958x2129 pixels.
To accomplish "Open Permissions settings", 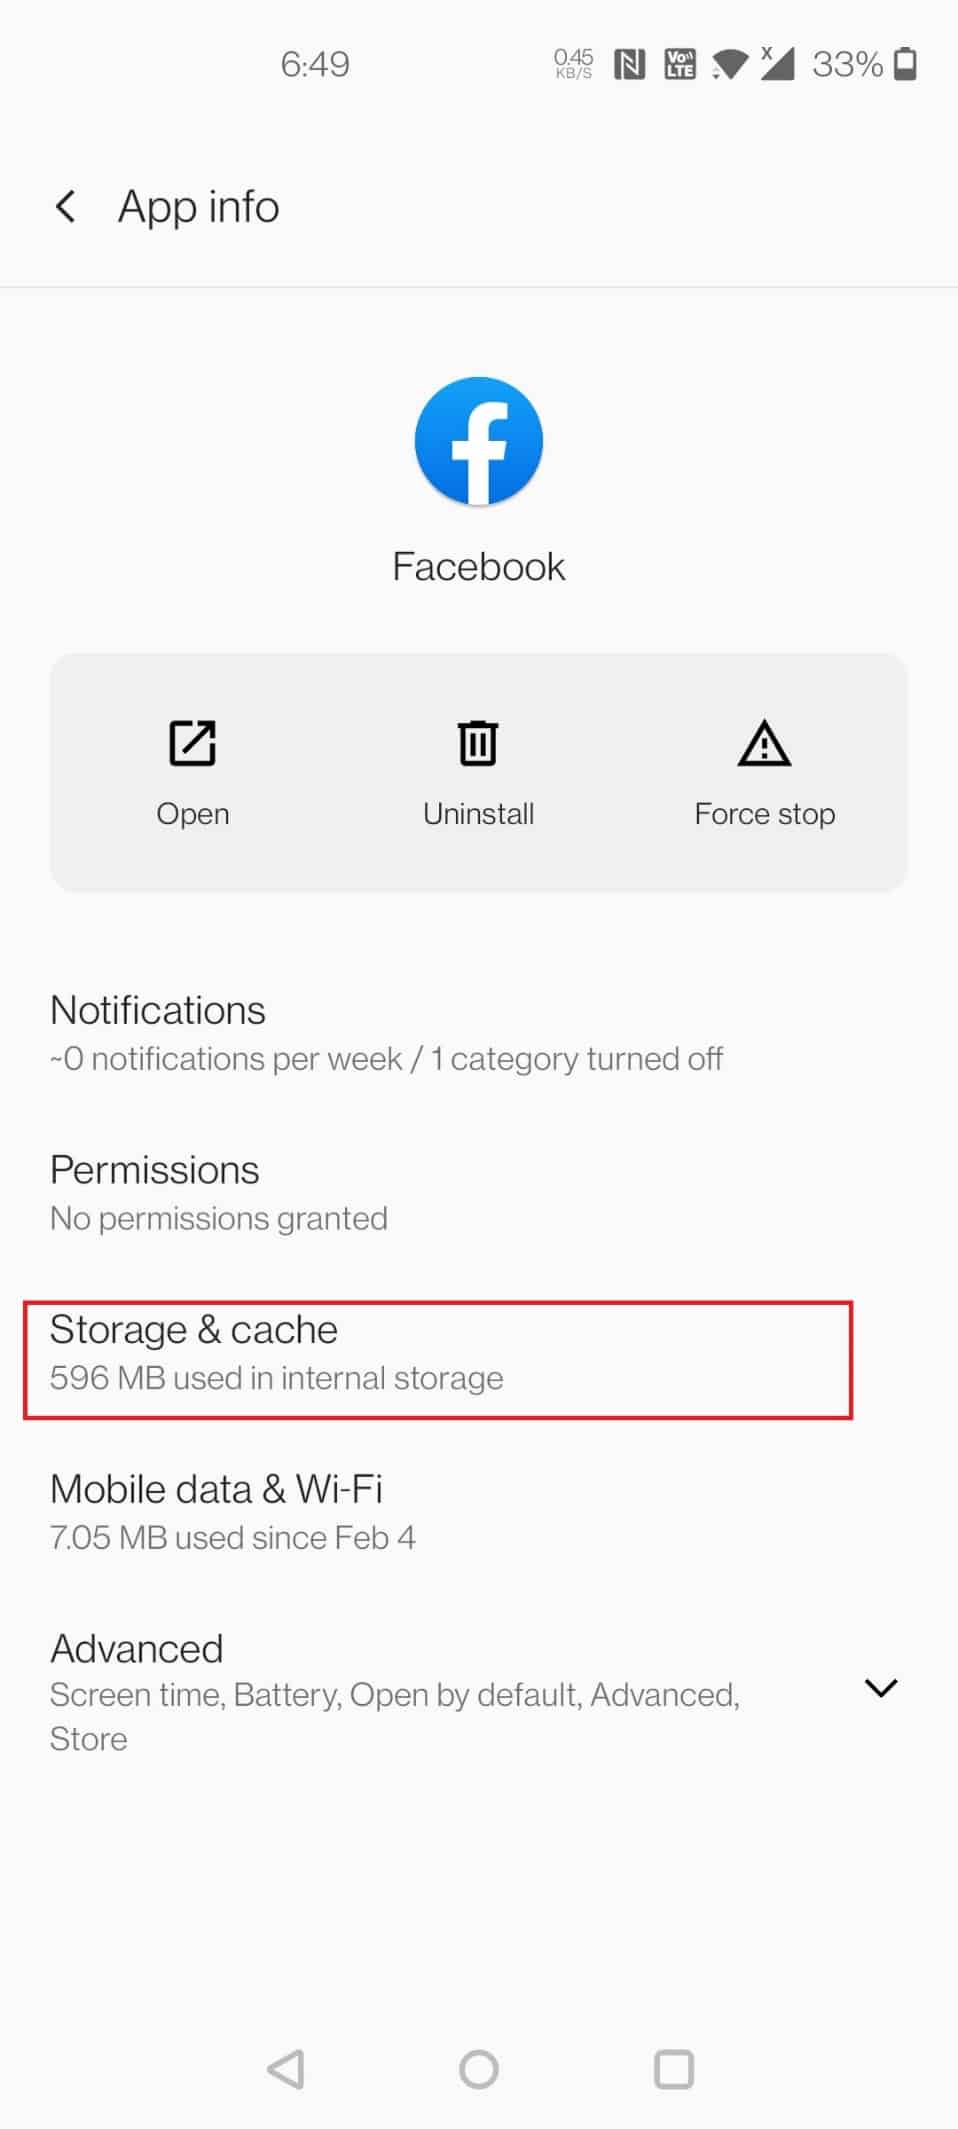I will (479, 1193).
